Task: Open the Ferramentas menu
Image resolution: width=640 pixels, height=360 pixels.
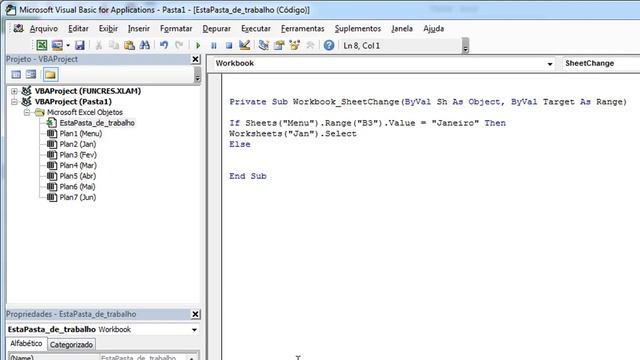Action: [x=302, y=29]
